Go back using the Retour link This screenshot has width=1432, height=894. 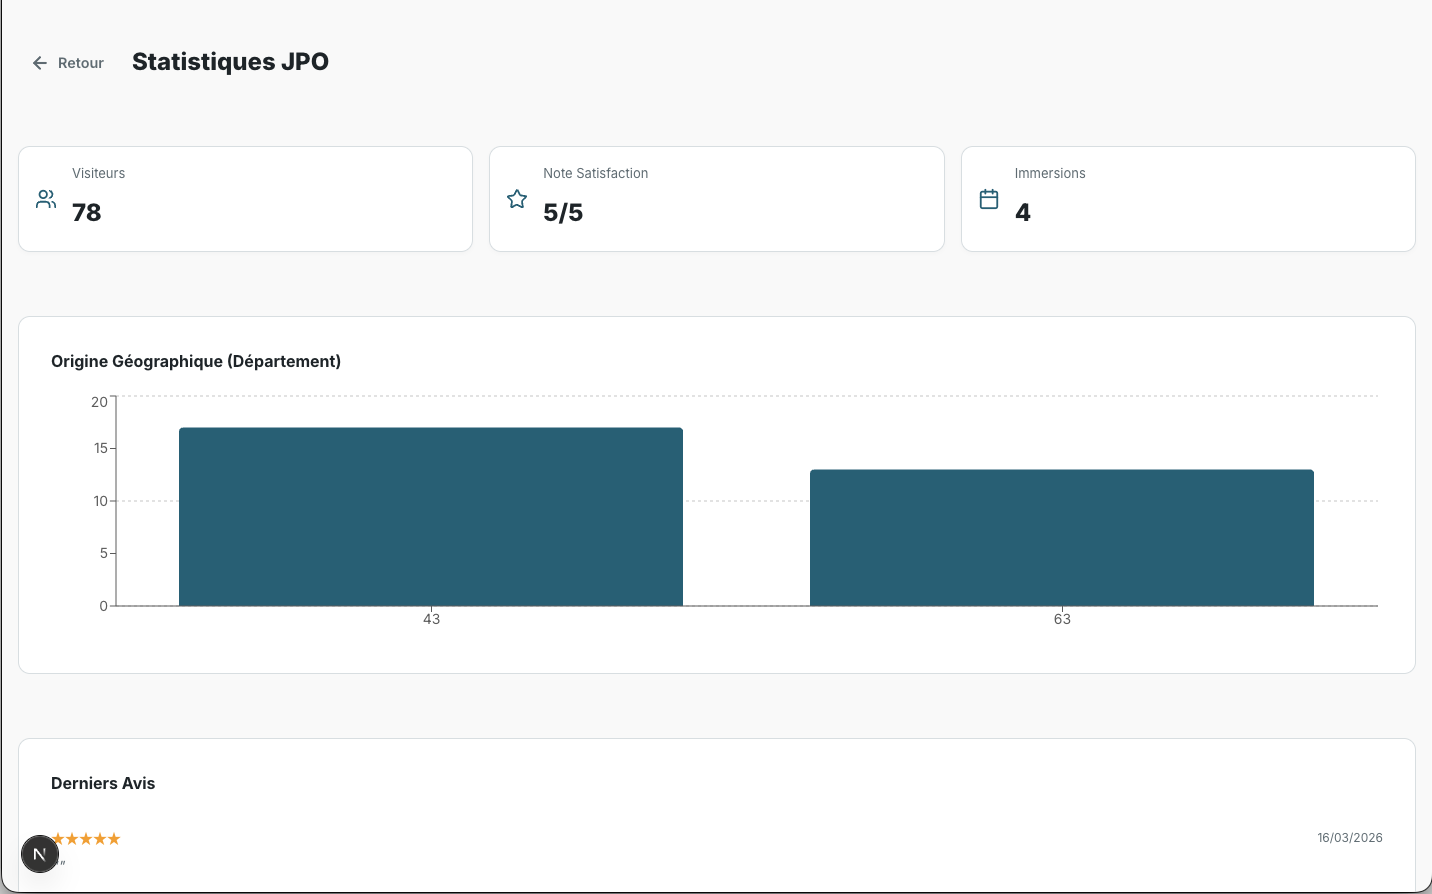tap(80, 63)
